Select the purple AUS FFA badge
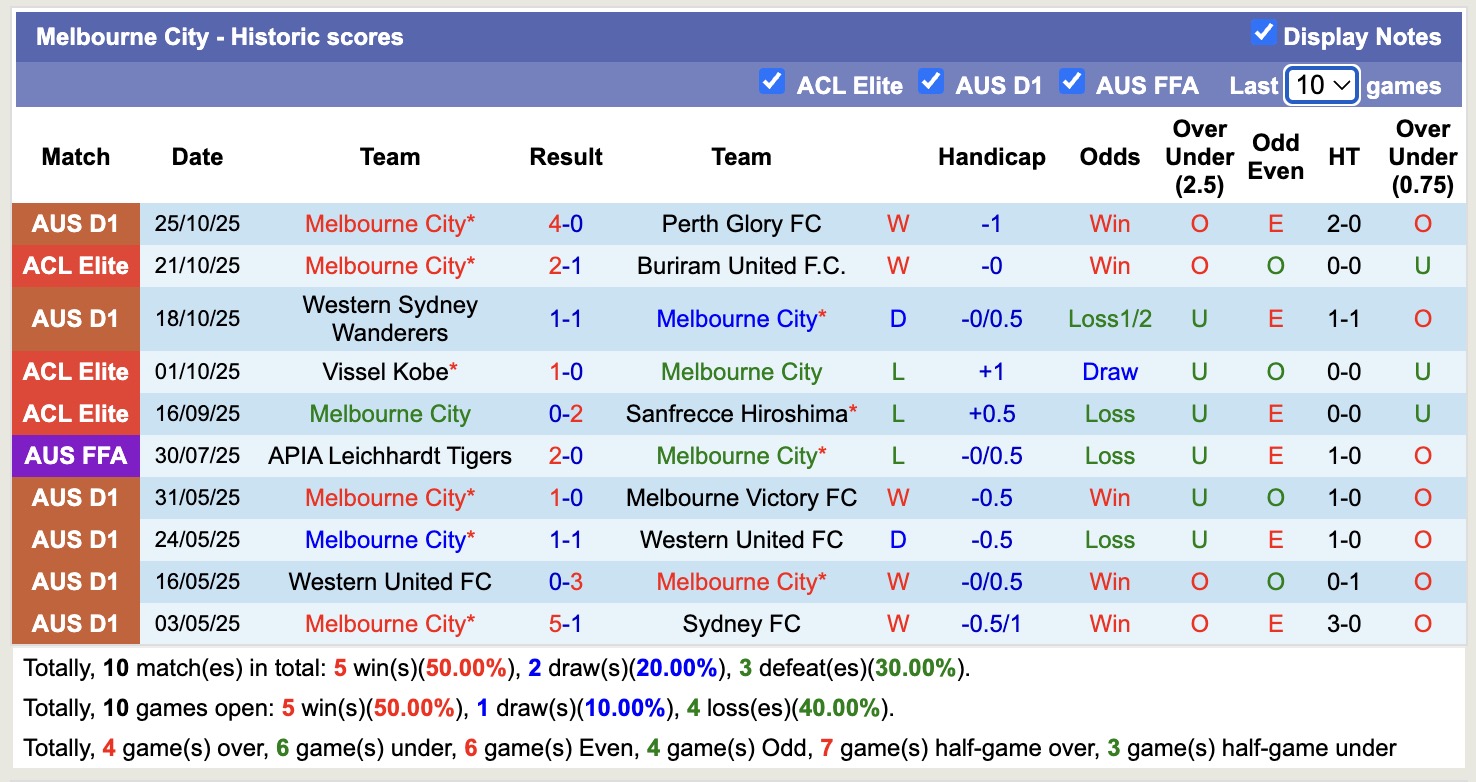 point(75,455)
